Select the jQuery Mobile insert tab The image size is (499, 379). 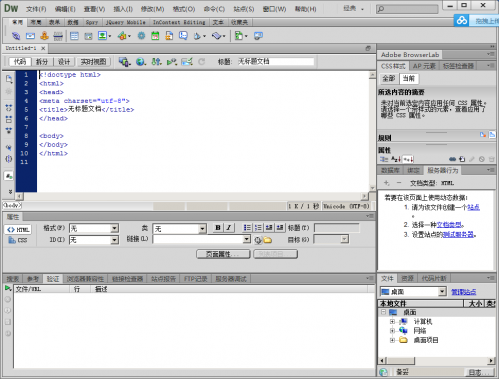[x=125, y=22]
